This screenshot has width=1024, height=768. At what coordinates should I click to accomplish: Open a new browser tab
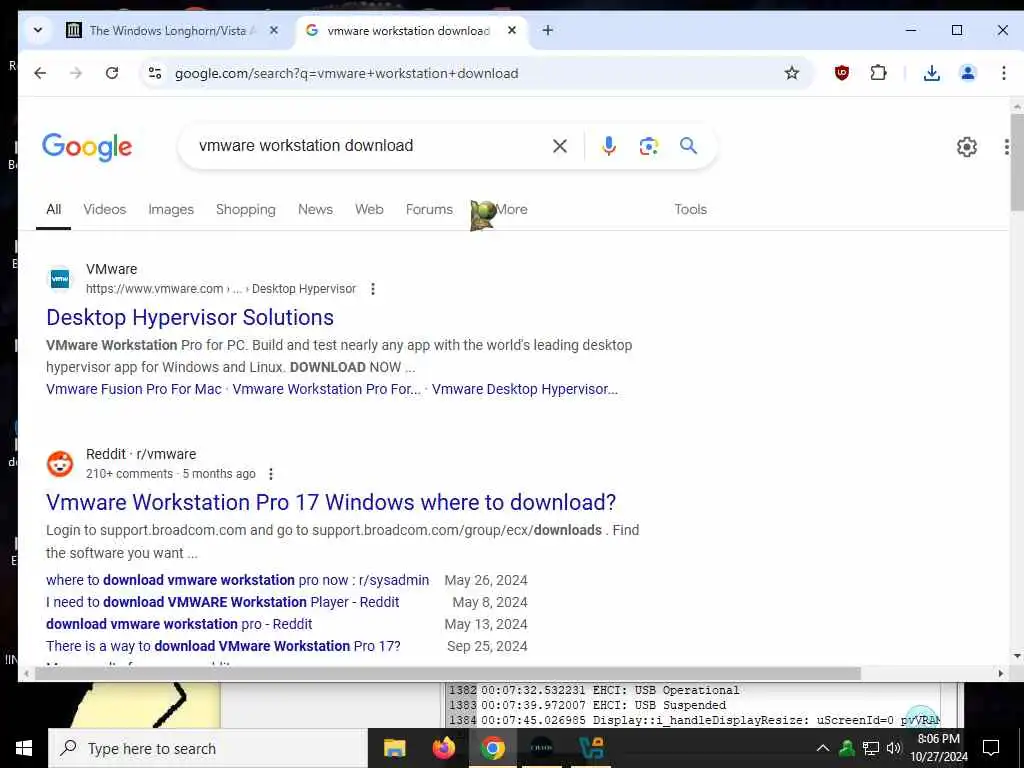(548, 30)
